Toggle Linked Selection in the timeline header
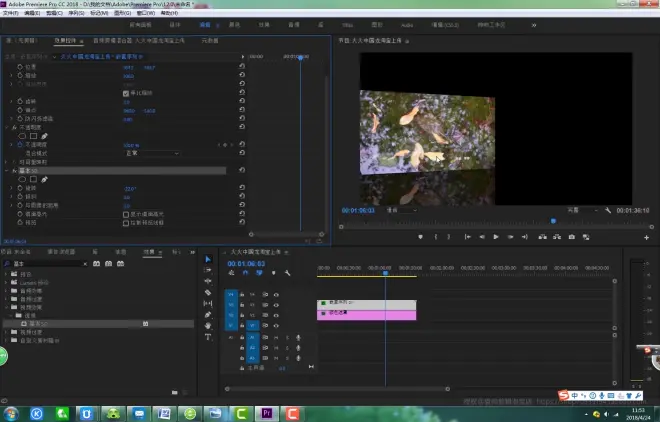660x422 pixels. [x=259, y=273]
